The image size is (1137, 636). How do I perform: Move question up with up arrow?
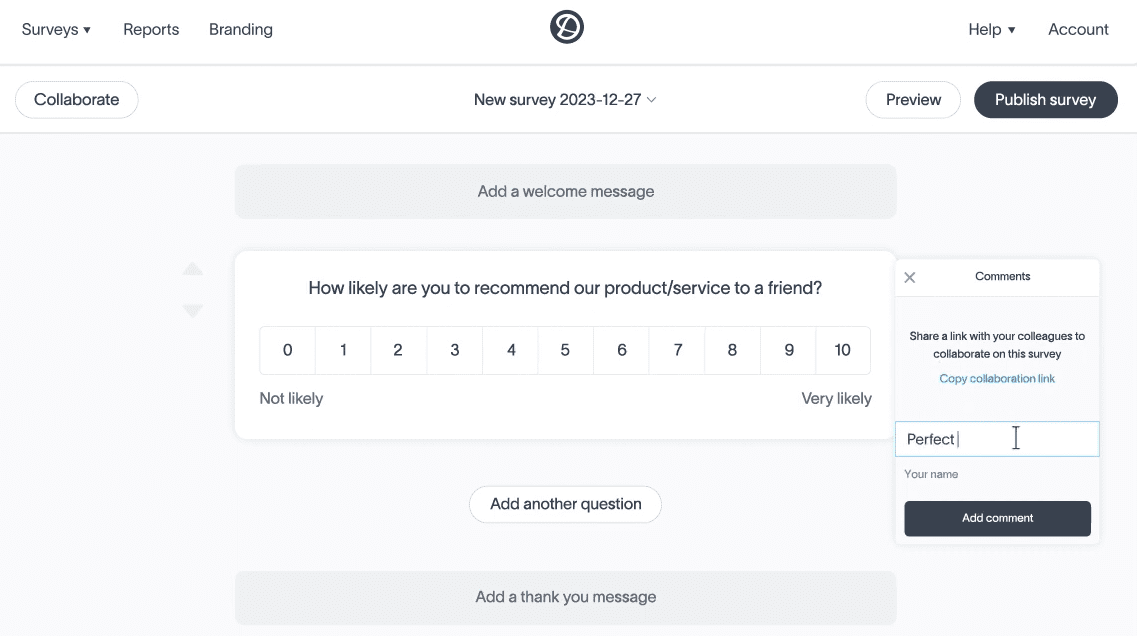(x=193, y=269)
